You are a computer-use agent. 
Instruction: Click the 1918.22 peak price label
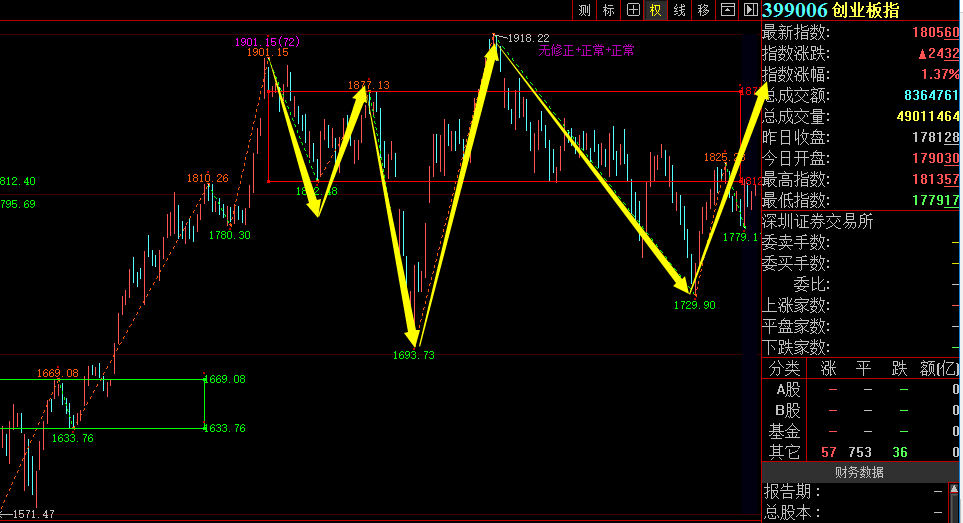coord(528,38)
